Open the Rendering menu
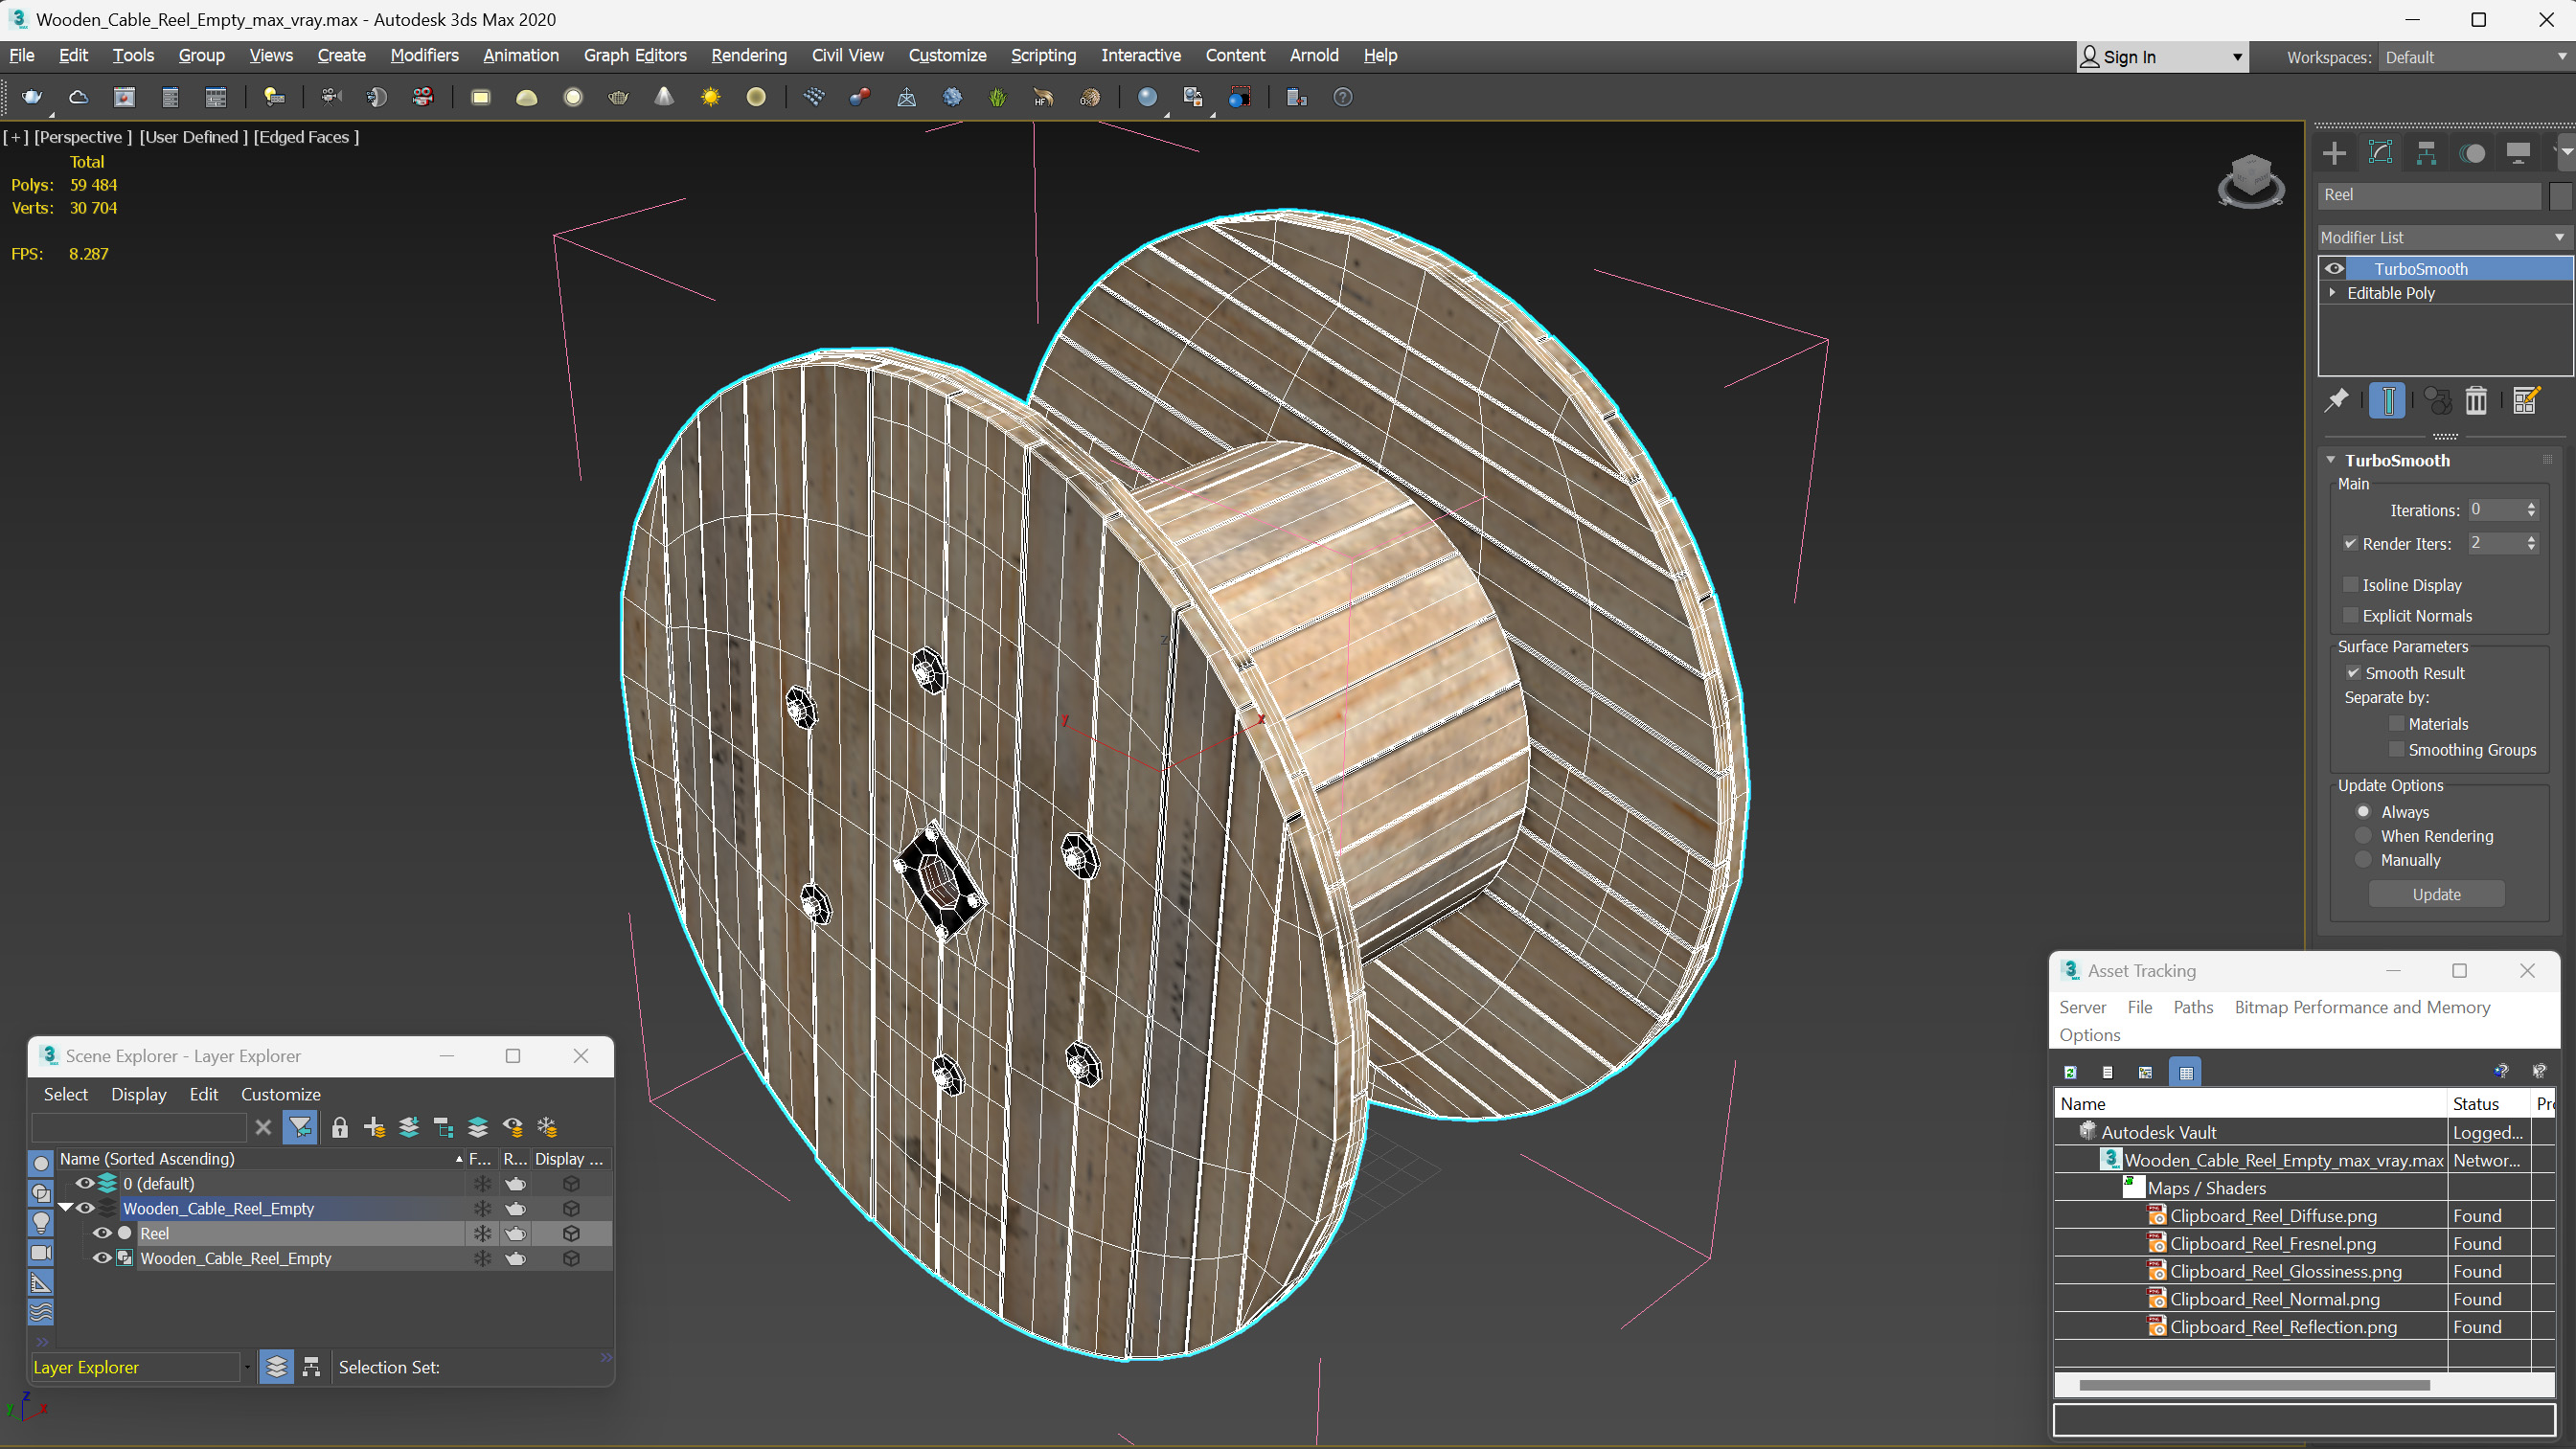 (x=749, y=56)
